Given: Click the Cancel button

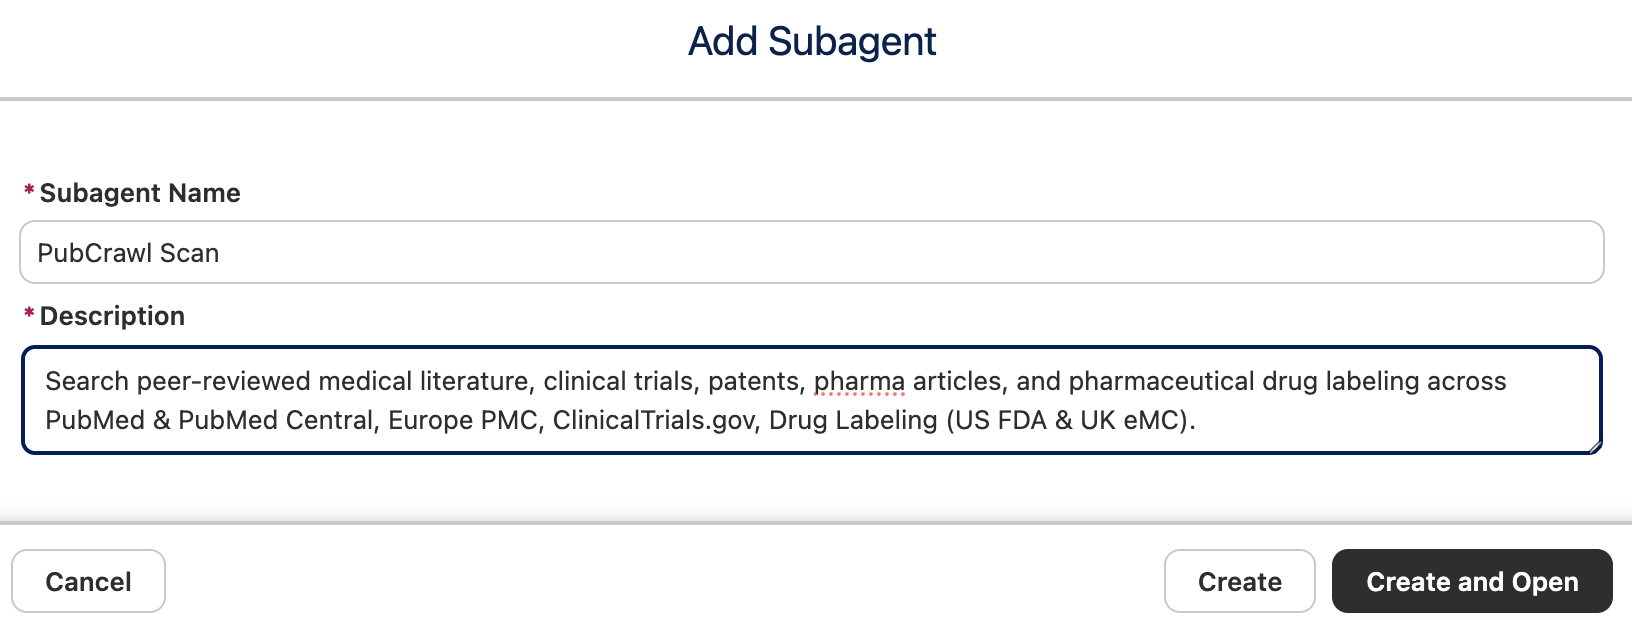Looking at the screenshot, I should tap(88, 581).
